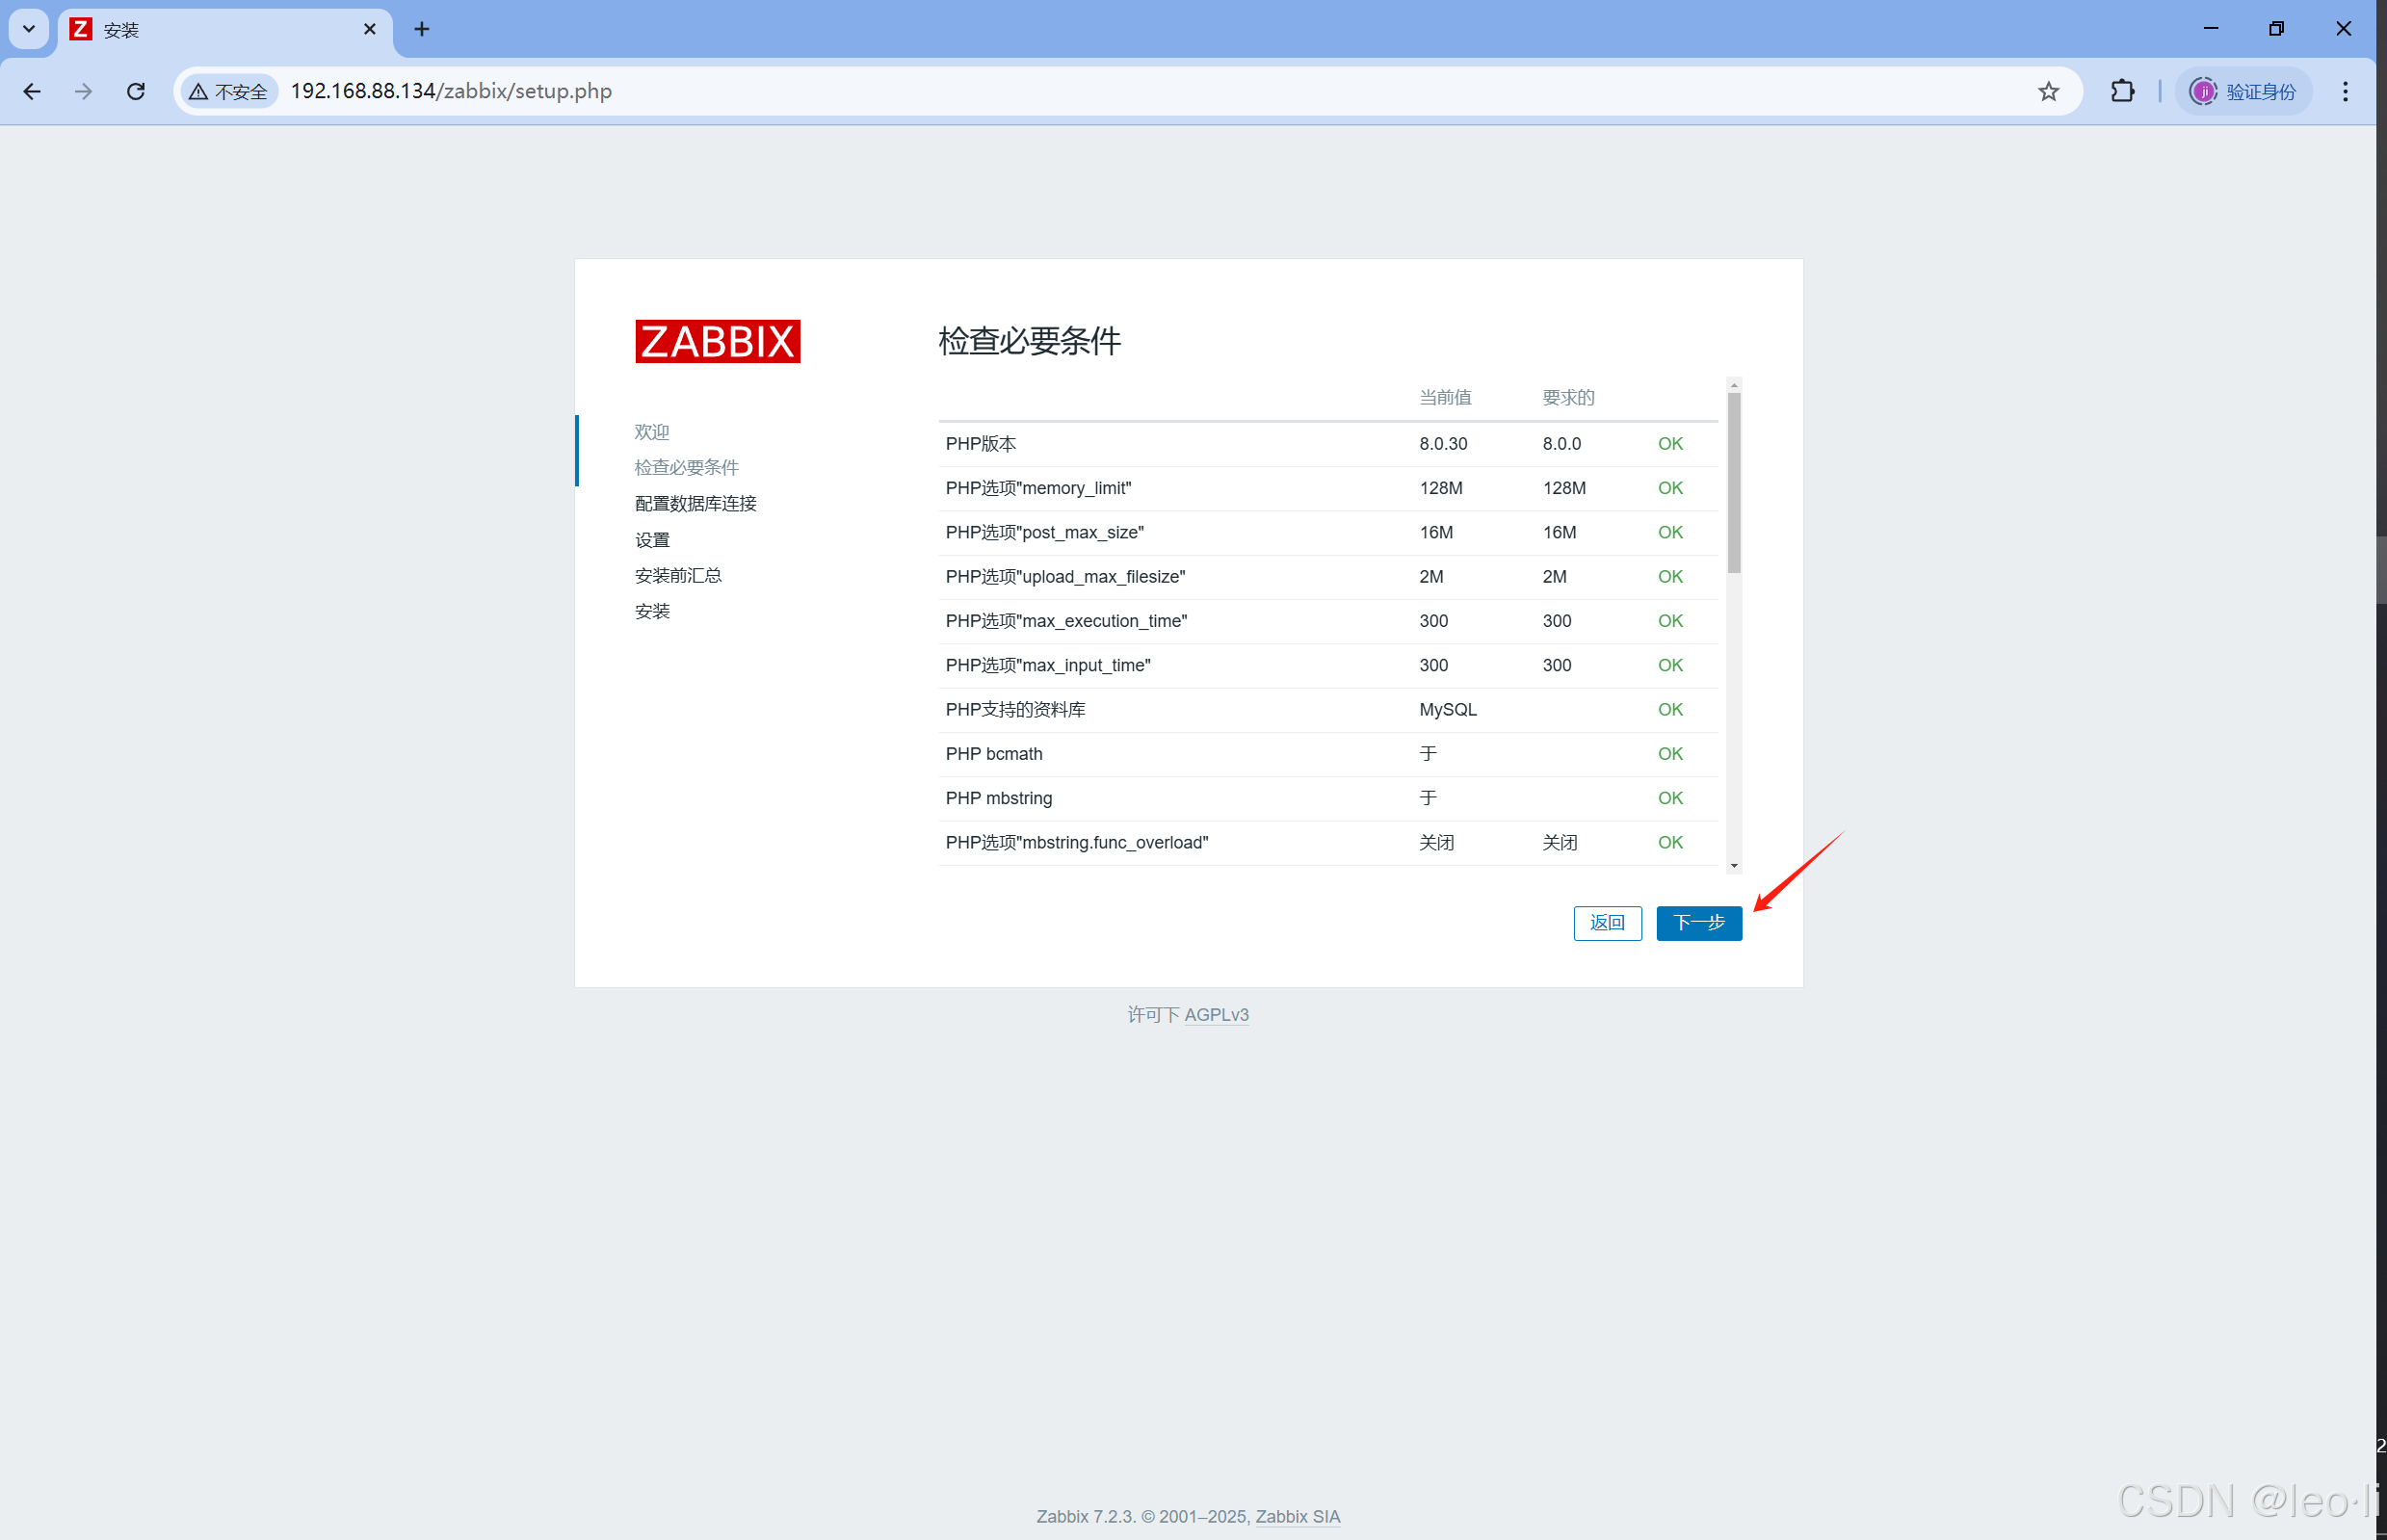The width and height of the screenshot is (2387, 1540).
Task: Click the requirements table scrollbar thumb
Action: pyautogui.click(x=1733, y=482)
